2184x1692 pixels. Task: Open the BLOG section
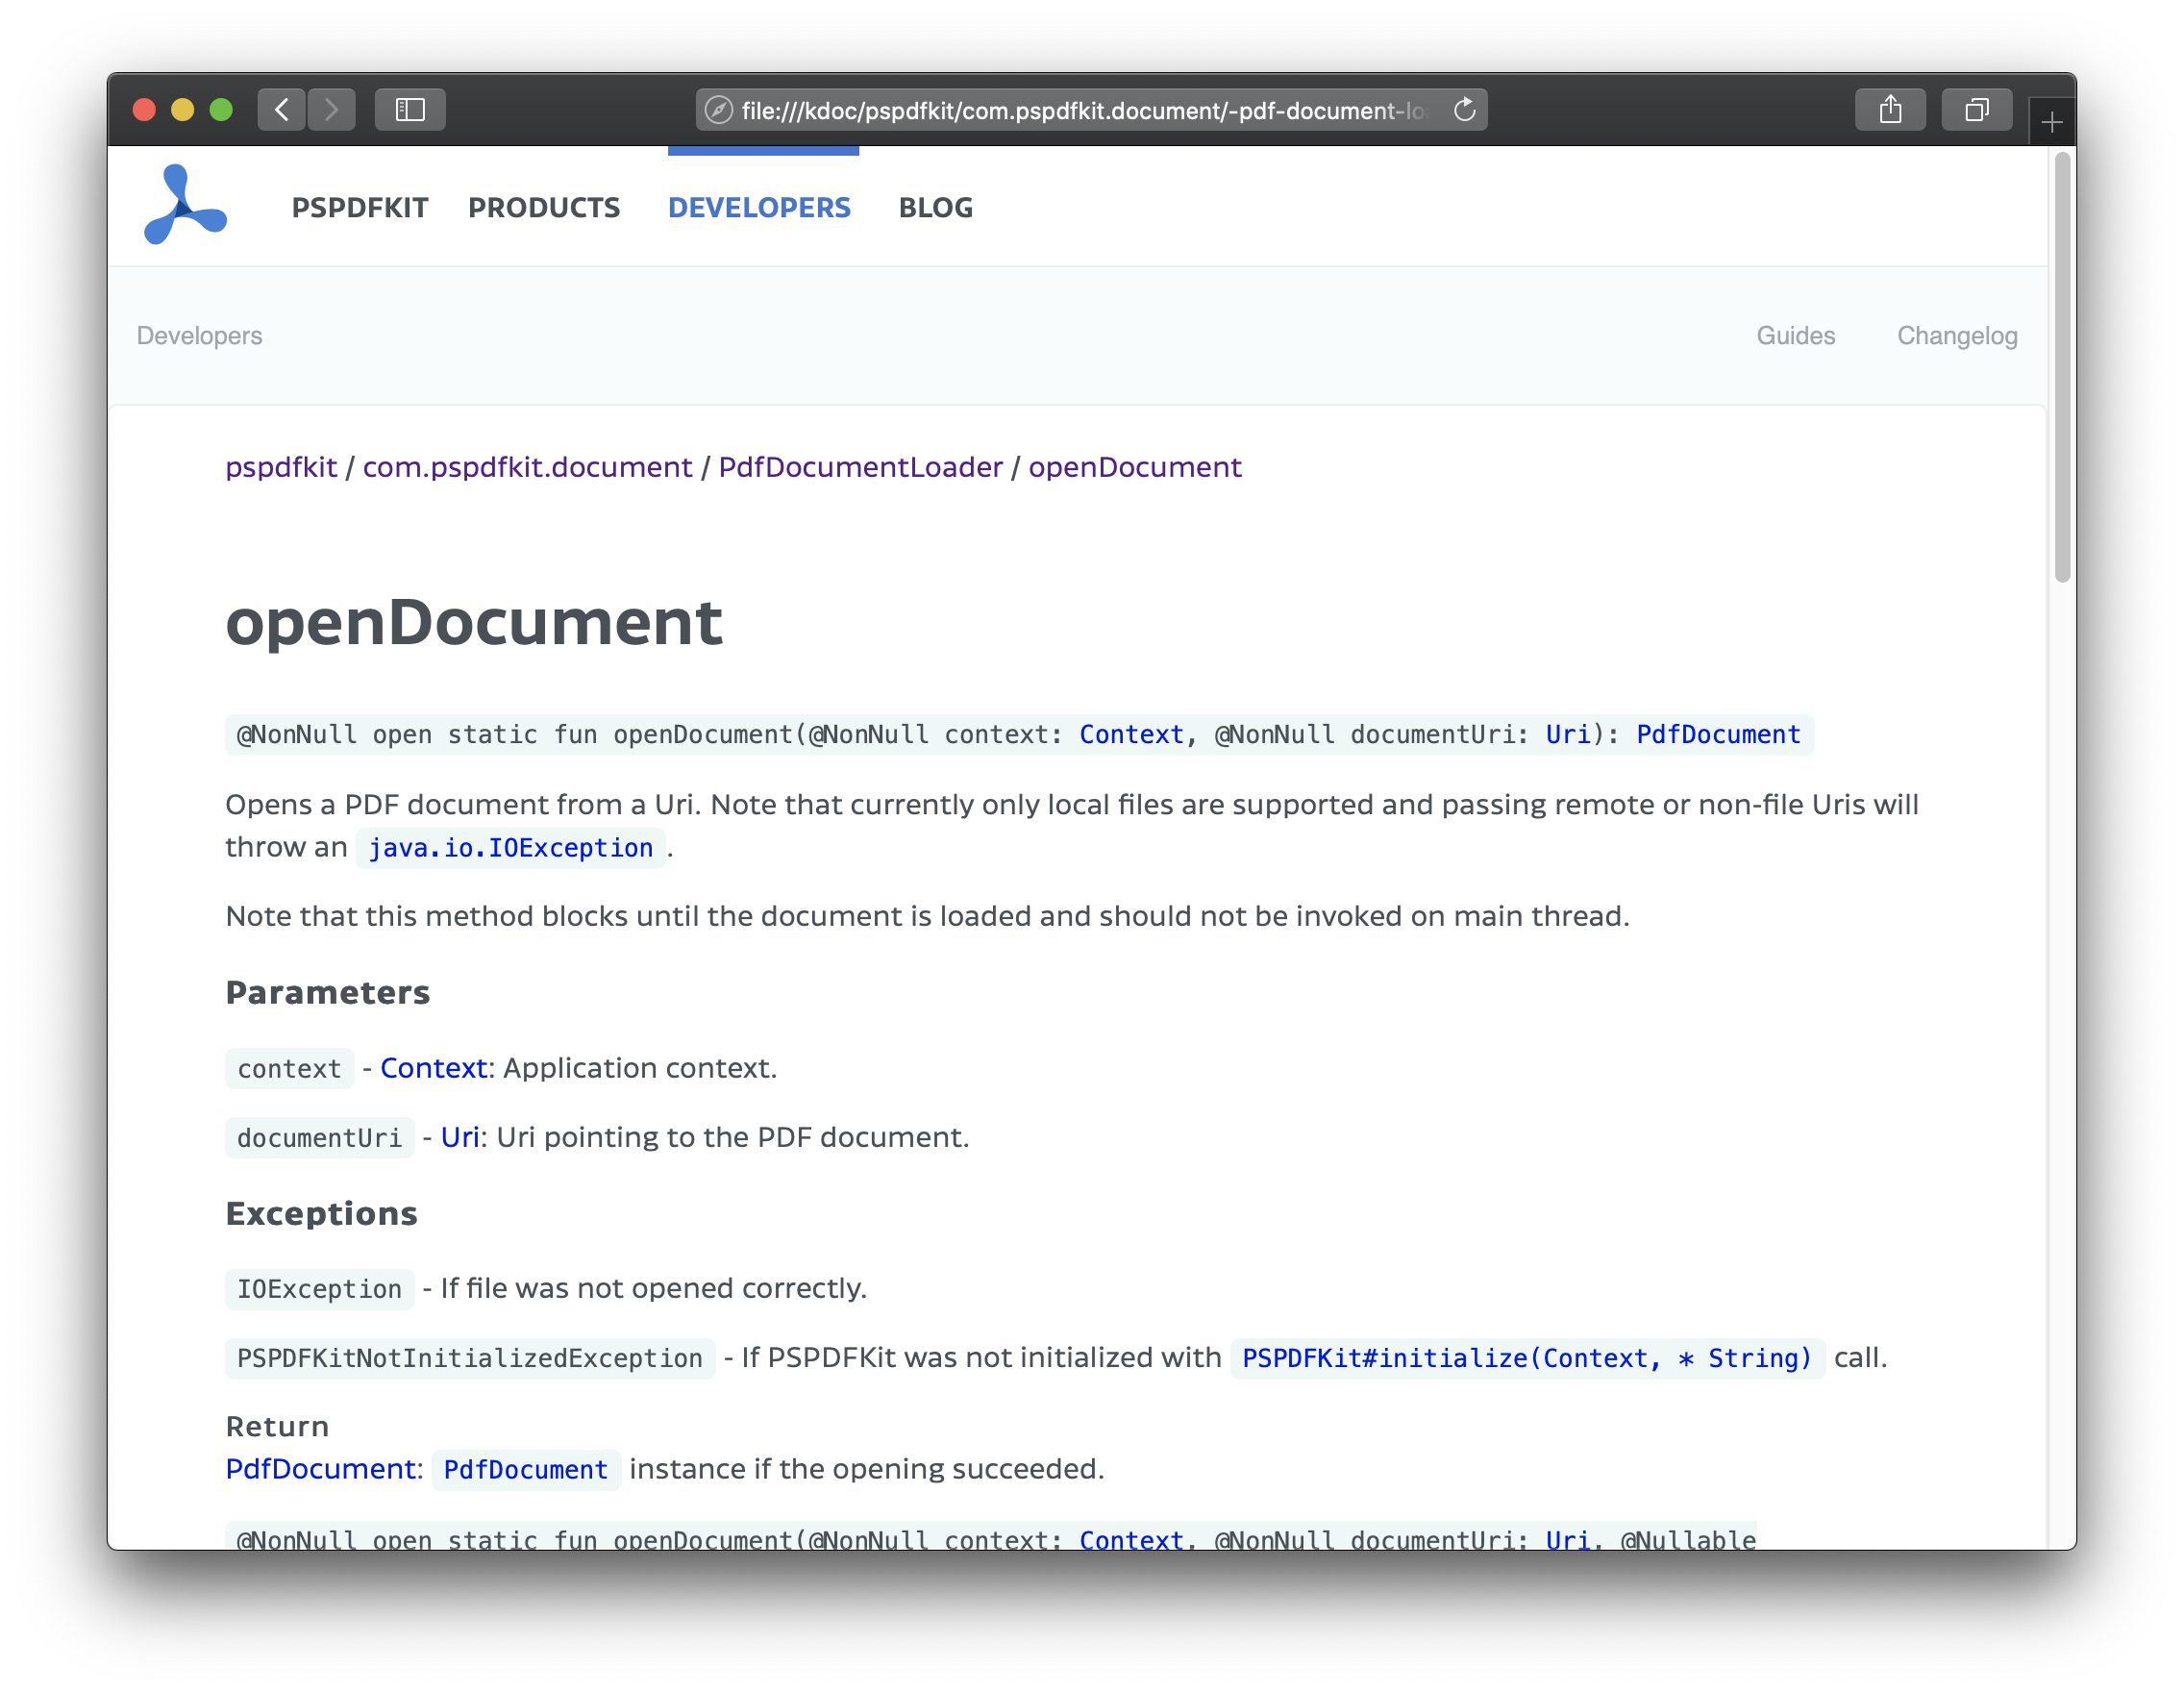(936, 207)
